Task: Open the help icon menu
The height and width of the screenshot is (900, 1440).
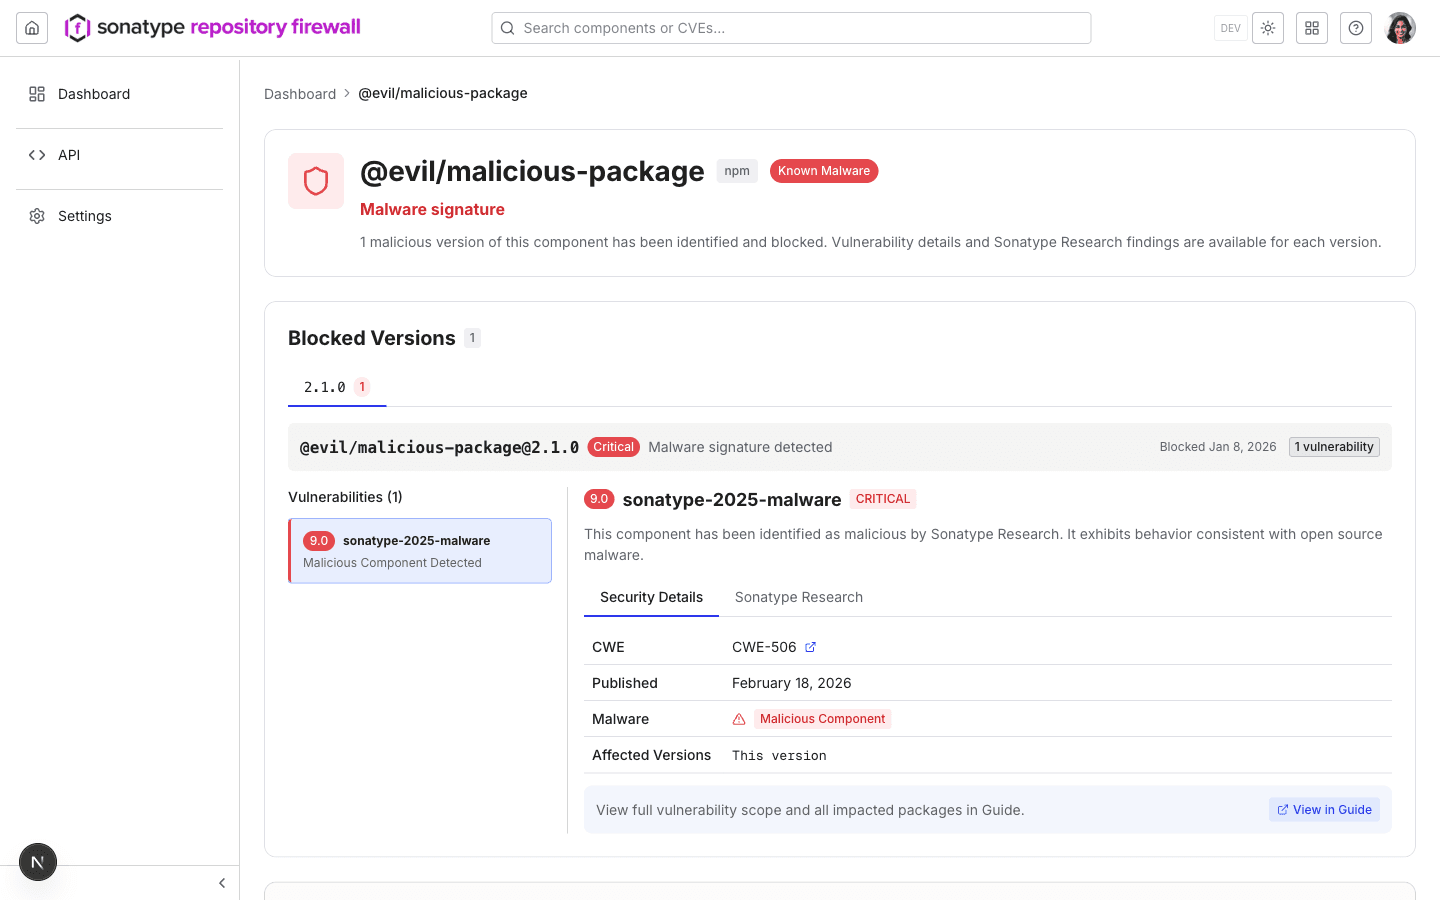Action: (x=1356, y=28)
